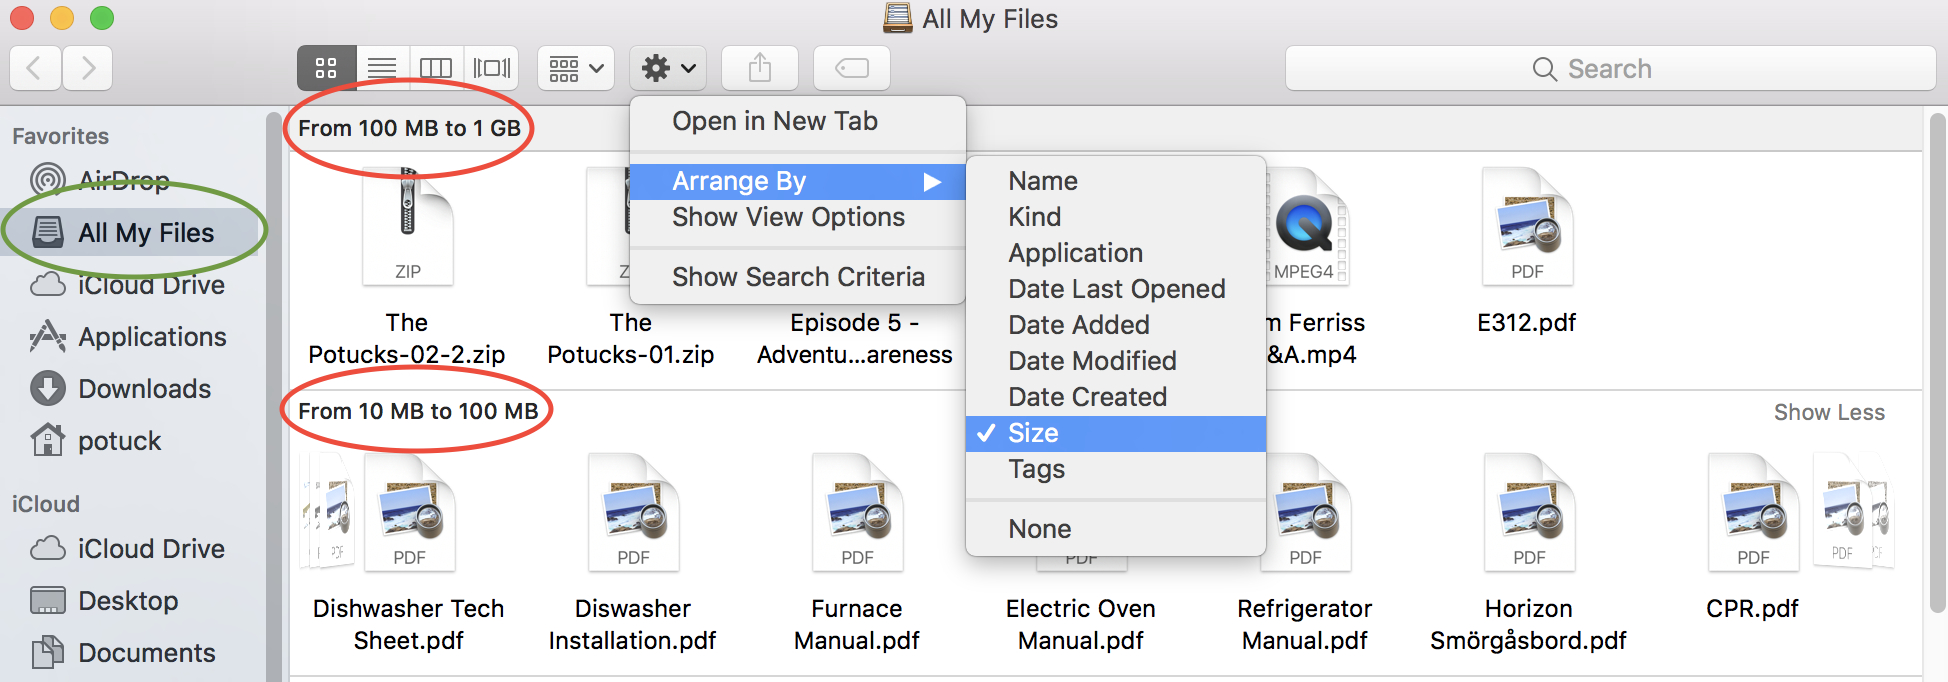
Task: Select Size arrangement option with checkmark
Action: pos(1033,433)
